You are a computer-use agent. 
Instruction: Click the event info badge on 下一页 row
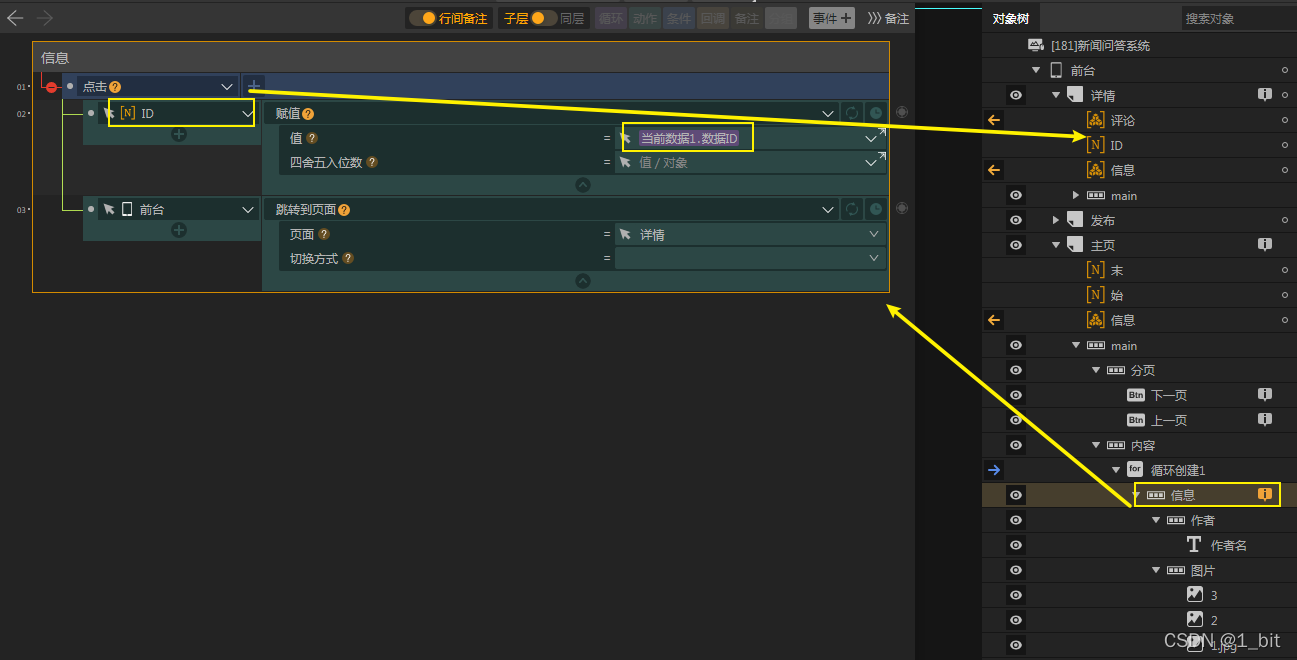(x=1264, y=395)
